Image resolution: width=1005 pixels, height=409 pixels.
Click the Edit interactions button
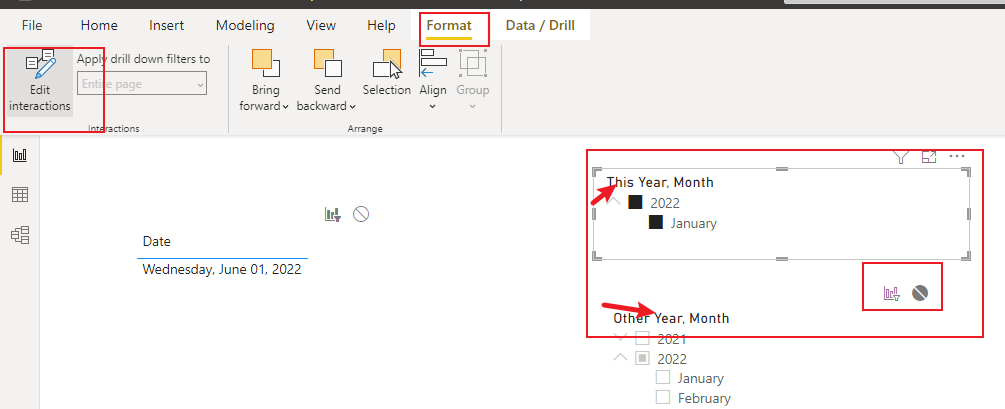point(40,81)
